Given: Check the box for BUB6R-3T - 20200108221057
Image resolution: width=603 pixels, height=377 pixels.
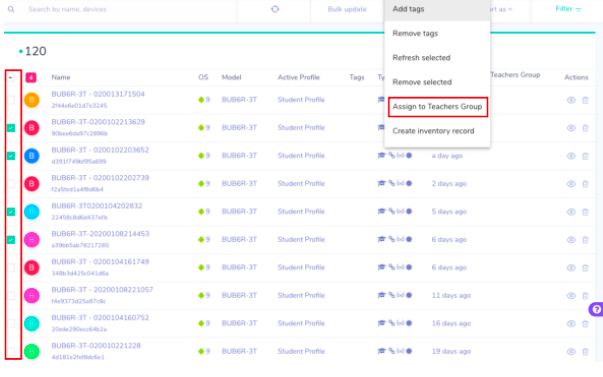Looking at the screenshot, I should click(x=11, y=295).
